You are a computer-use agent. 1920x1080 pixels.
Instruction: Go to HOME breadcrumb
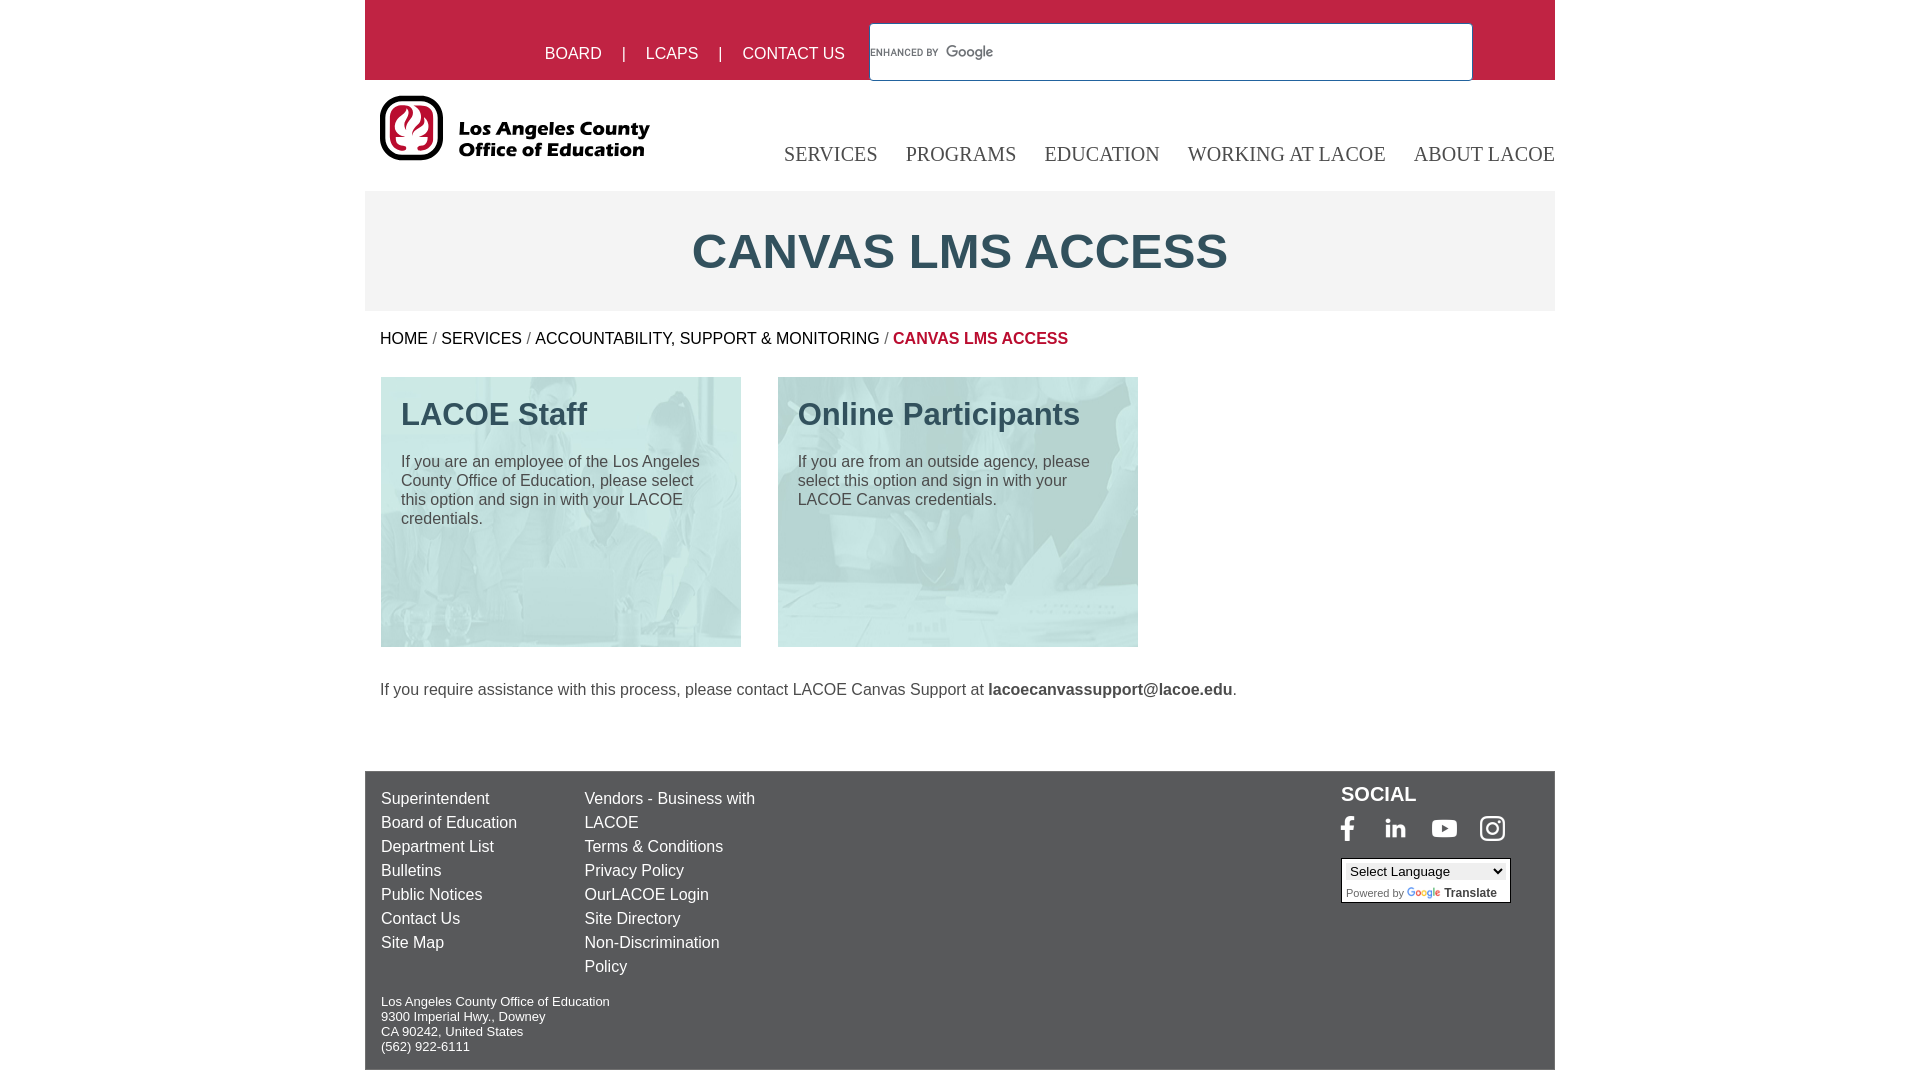[404, 338]
